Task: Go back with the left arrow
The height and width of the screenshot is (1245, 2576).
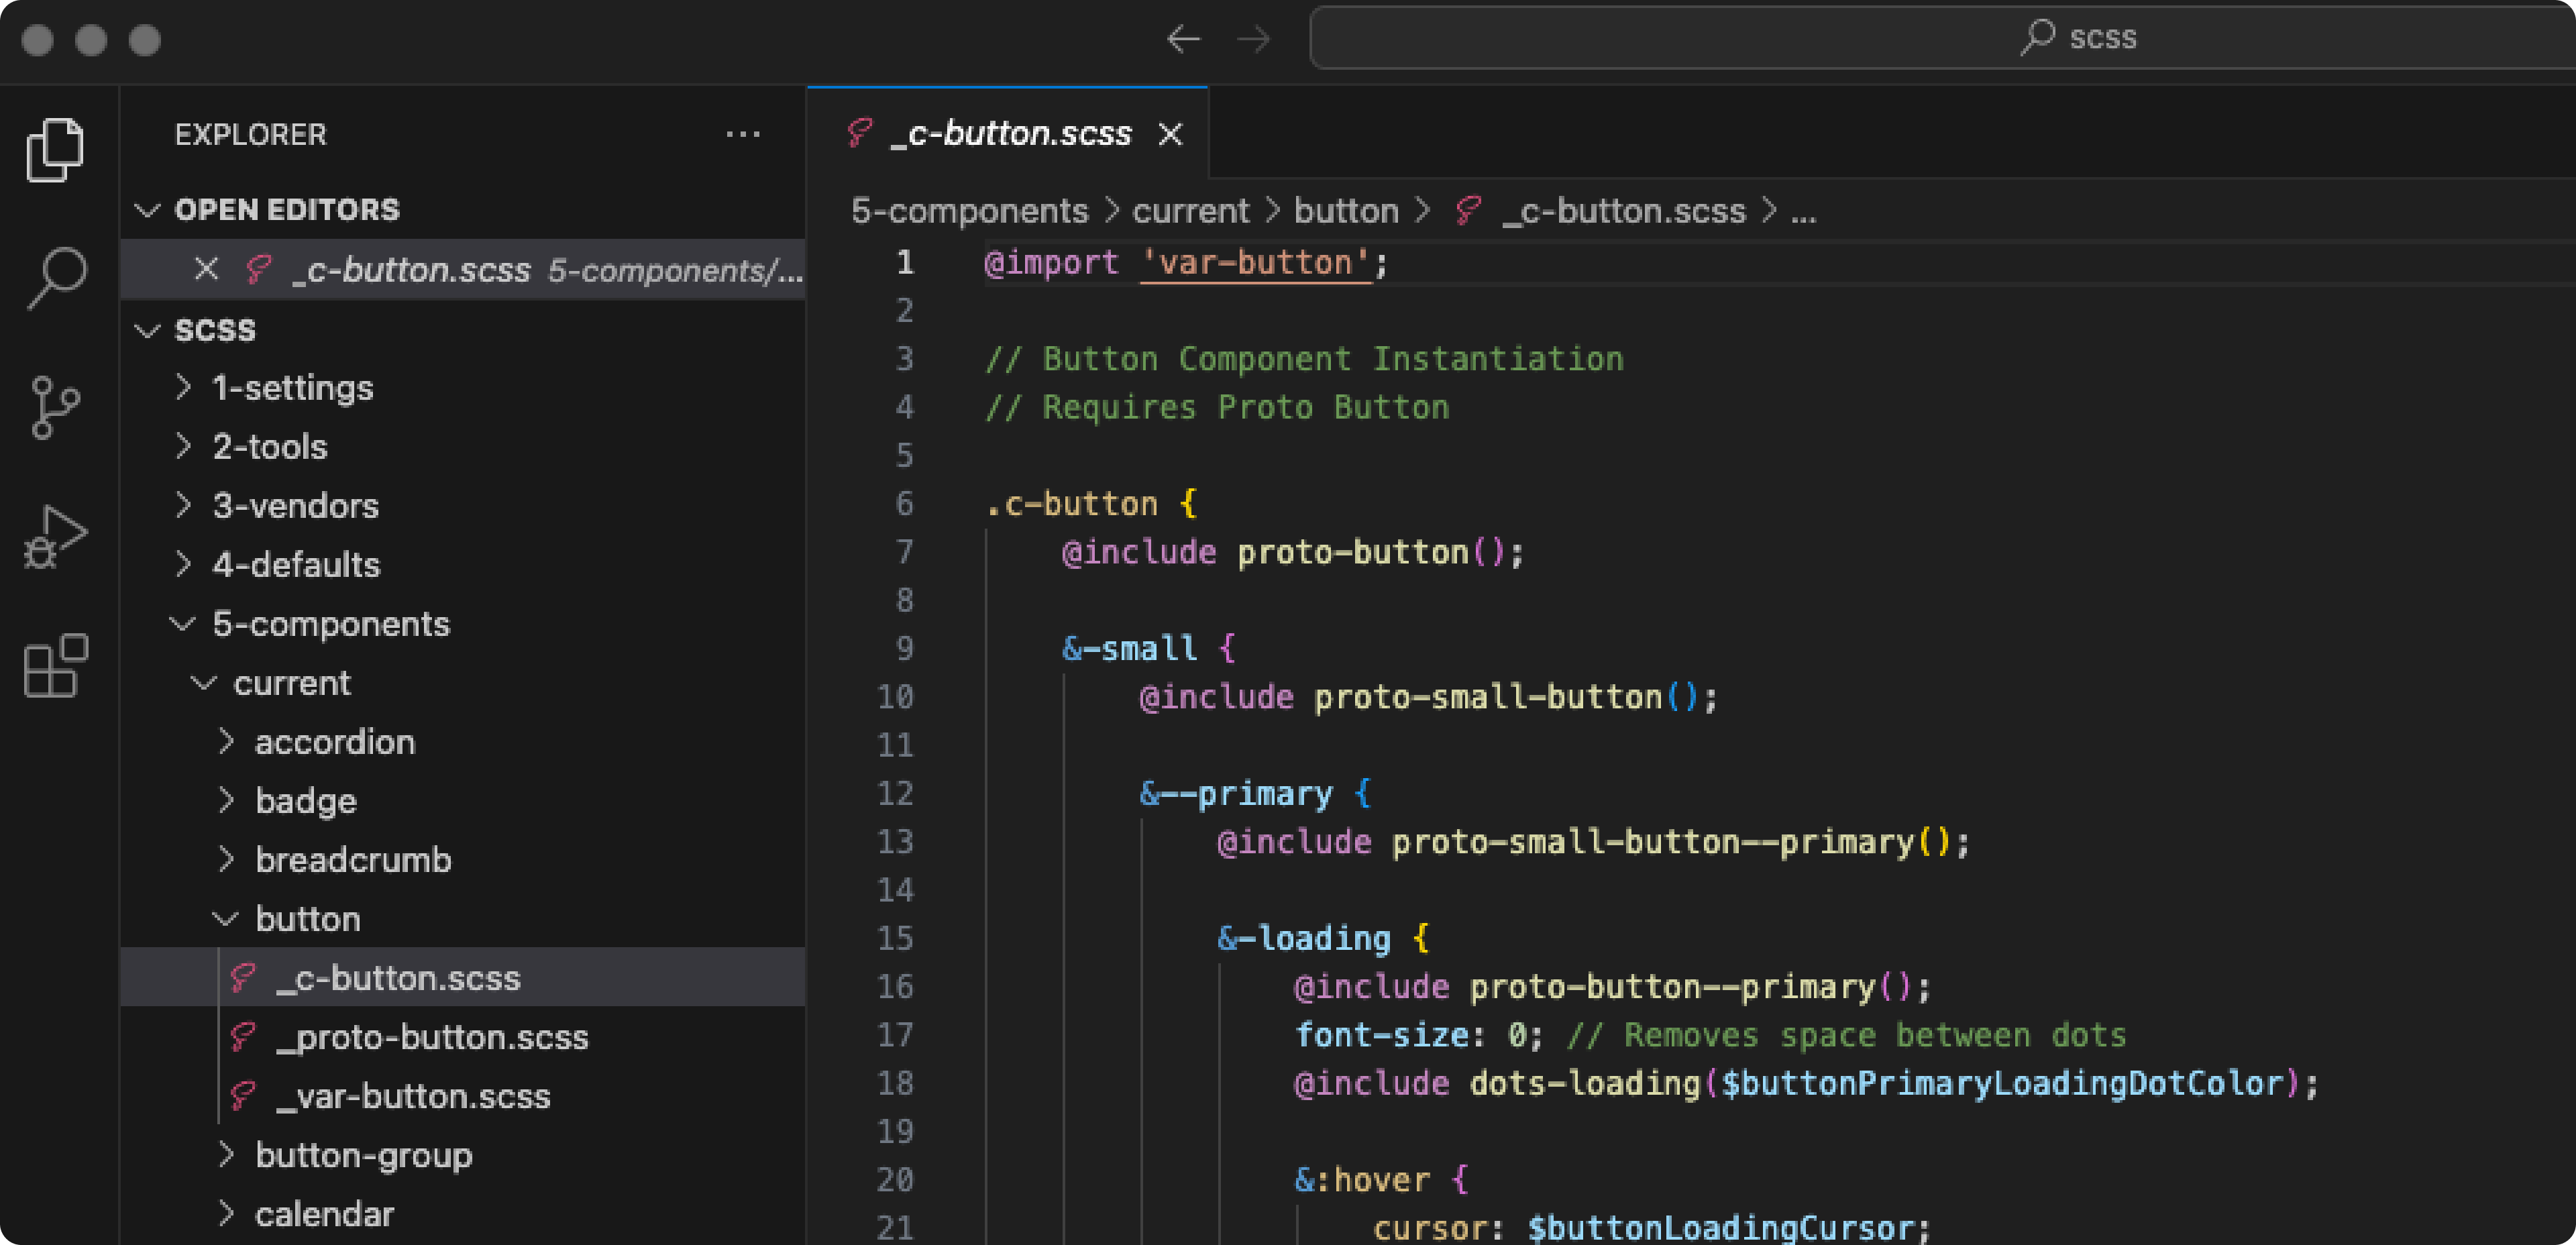Action: pyautogui.click(x=1183, y=40)
